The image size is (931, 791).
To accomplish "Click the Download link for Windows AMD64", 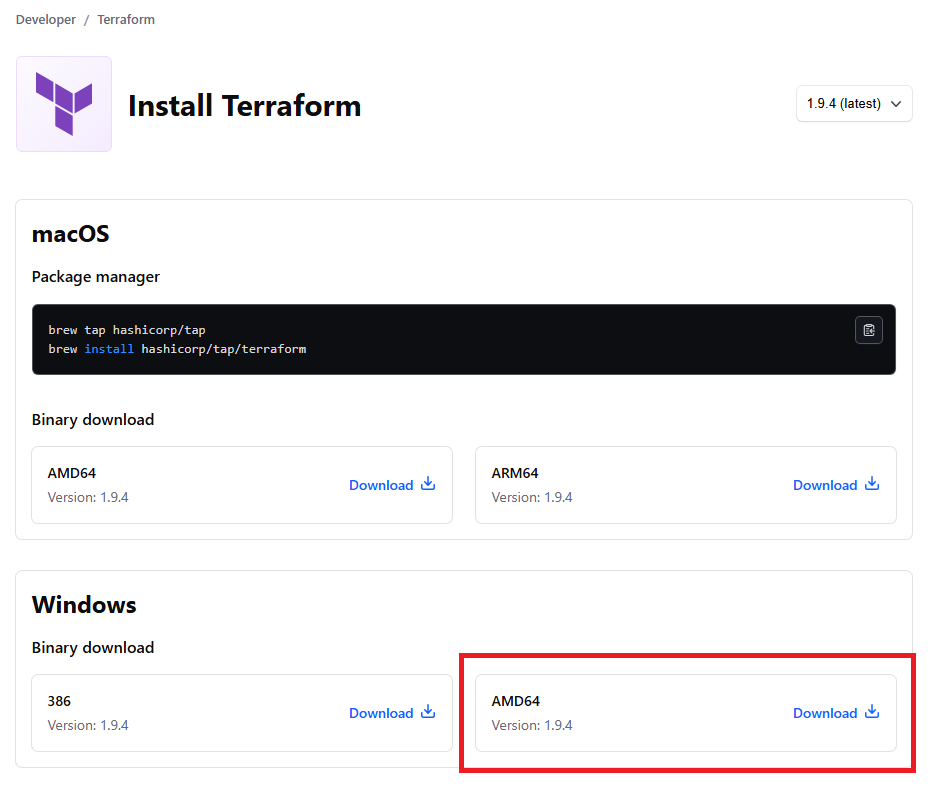I will click(836, 713).
